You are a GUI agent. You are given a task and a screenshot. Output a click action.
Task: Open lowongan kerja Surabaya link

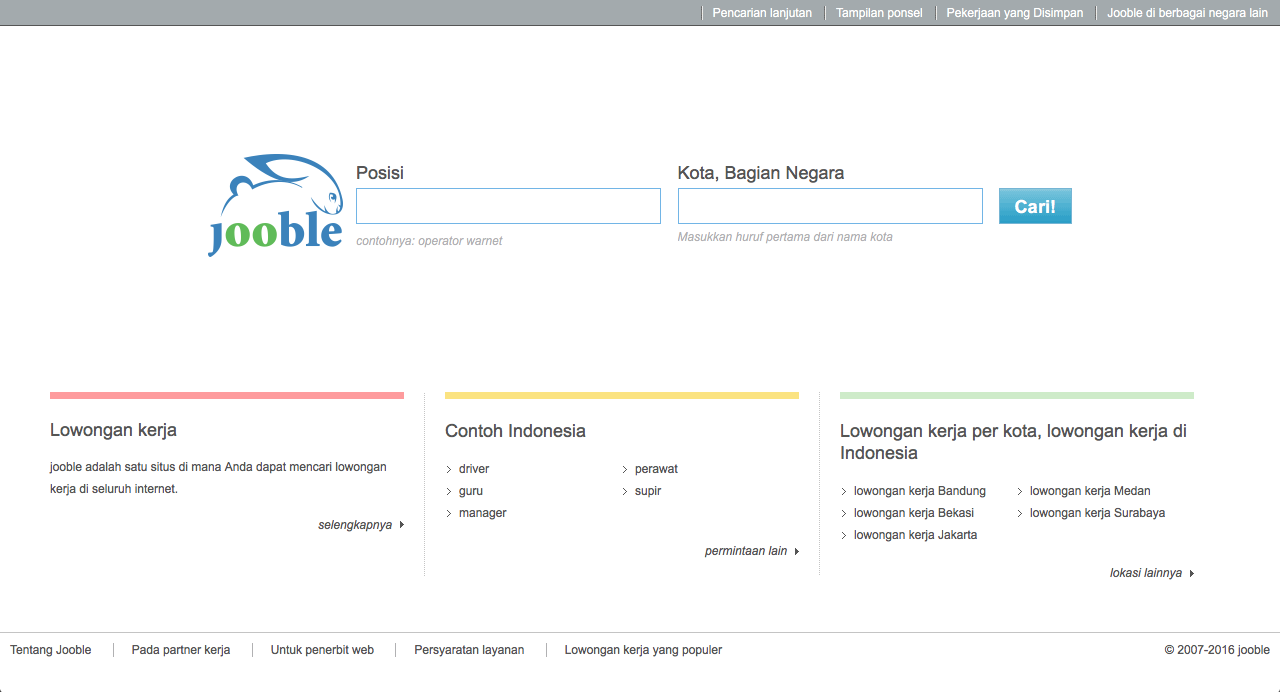point(1097,513)
